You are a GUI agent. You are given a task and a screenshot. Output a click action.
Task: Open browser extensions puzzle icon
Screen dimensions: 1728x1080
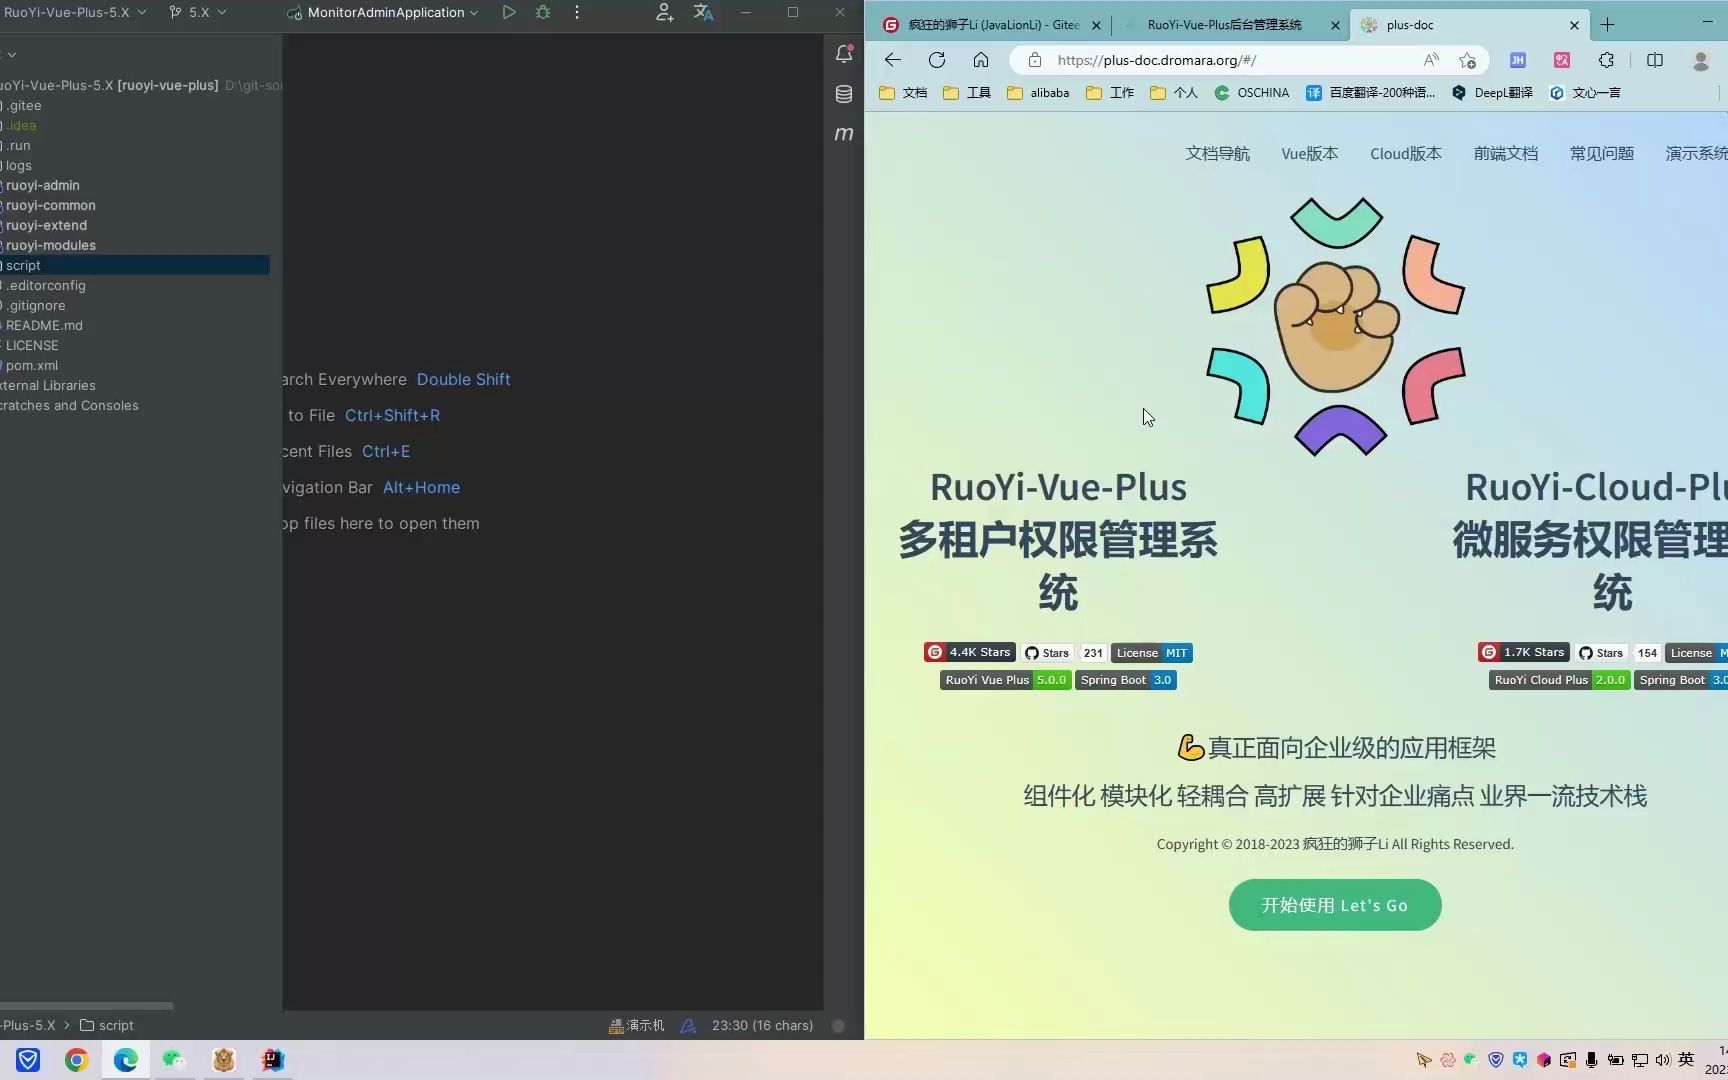[1606, 60]
